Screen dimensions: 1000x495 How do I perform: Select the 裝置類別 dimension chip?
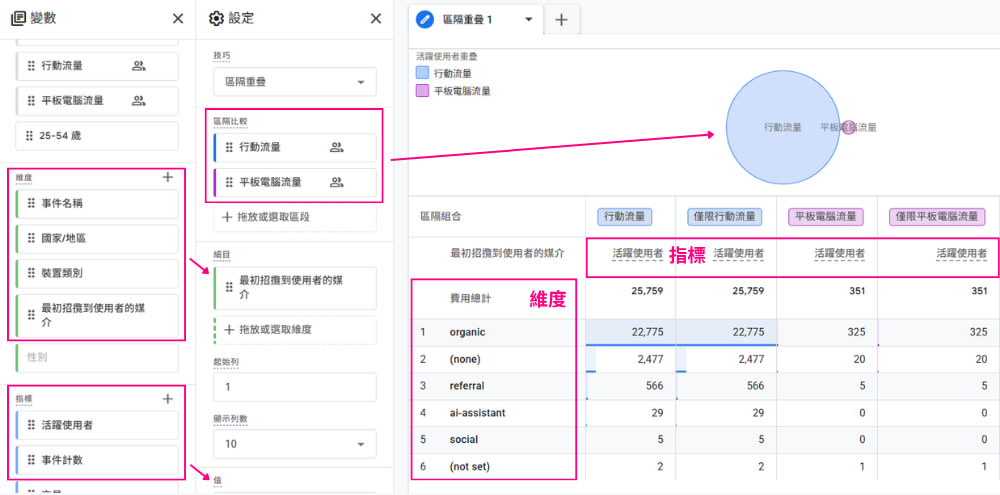pyautogui.click(x=97, y=273)
